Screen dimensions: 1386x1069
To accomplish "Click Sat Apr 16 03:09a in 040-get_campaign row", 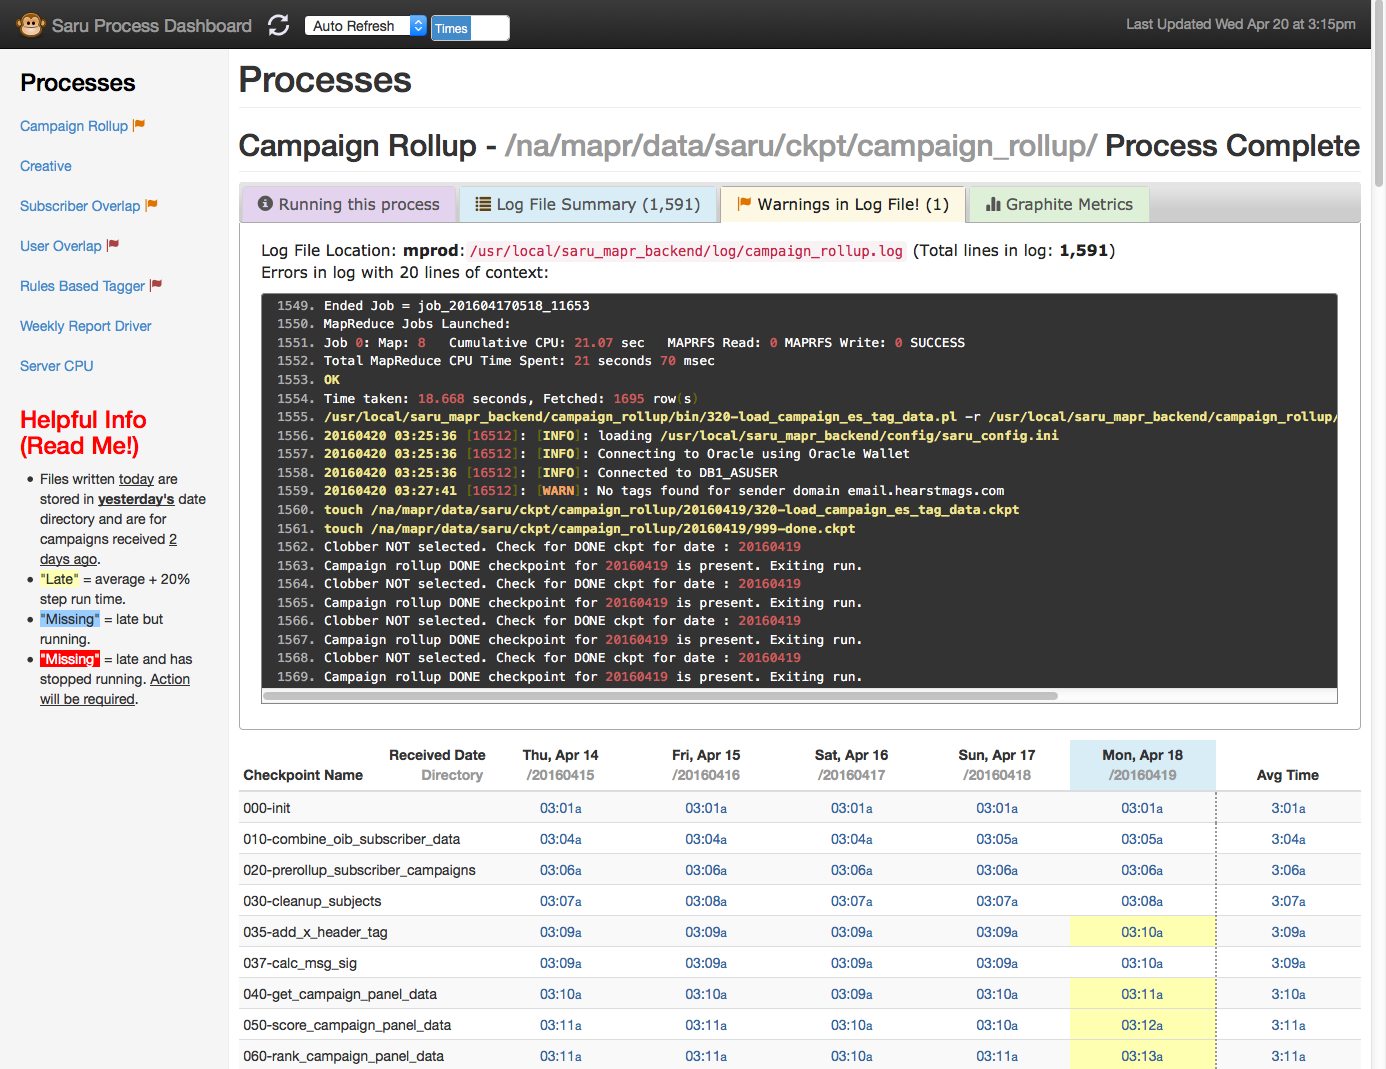I will pyautogui.click(x=852, y=994).
